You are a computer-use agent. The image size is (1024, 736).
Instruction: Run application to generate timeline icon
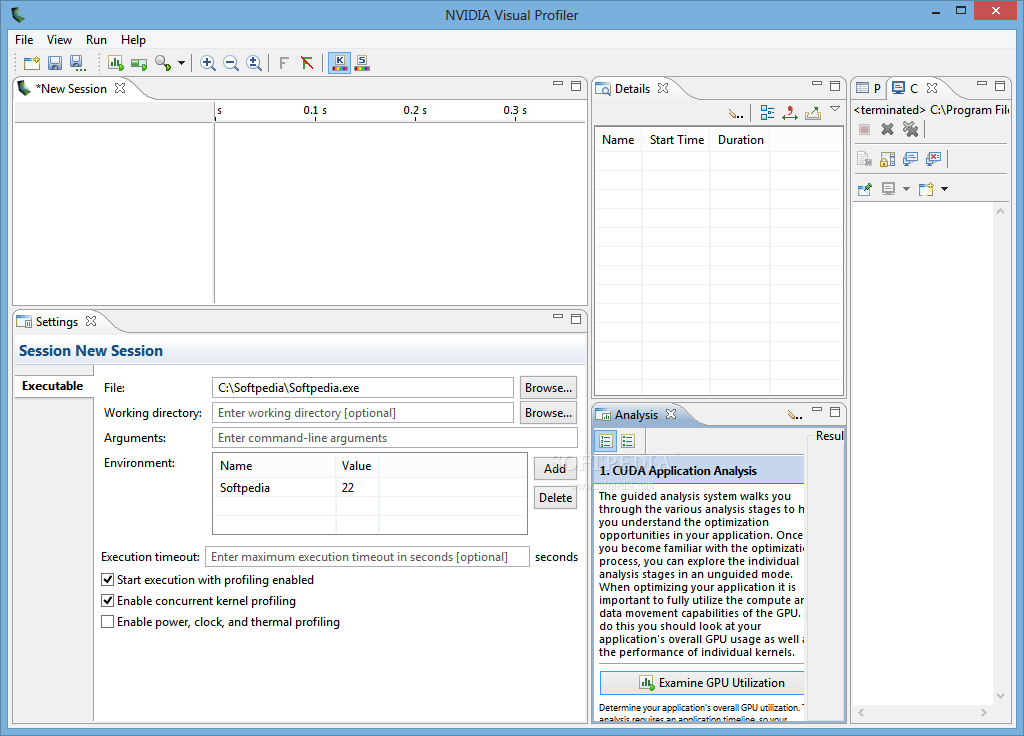[116, 63]
